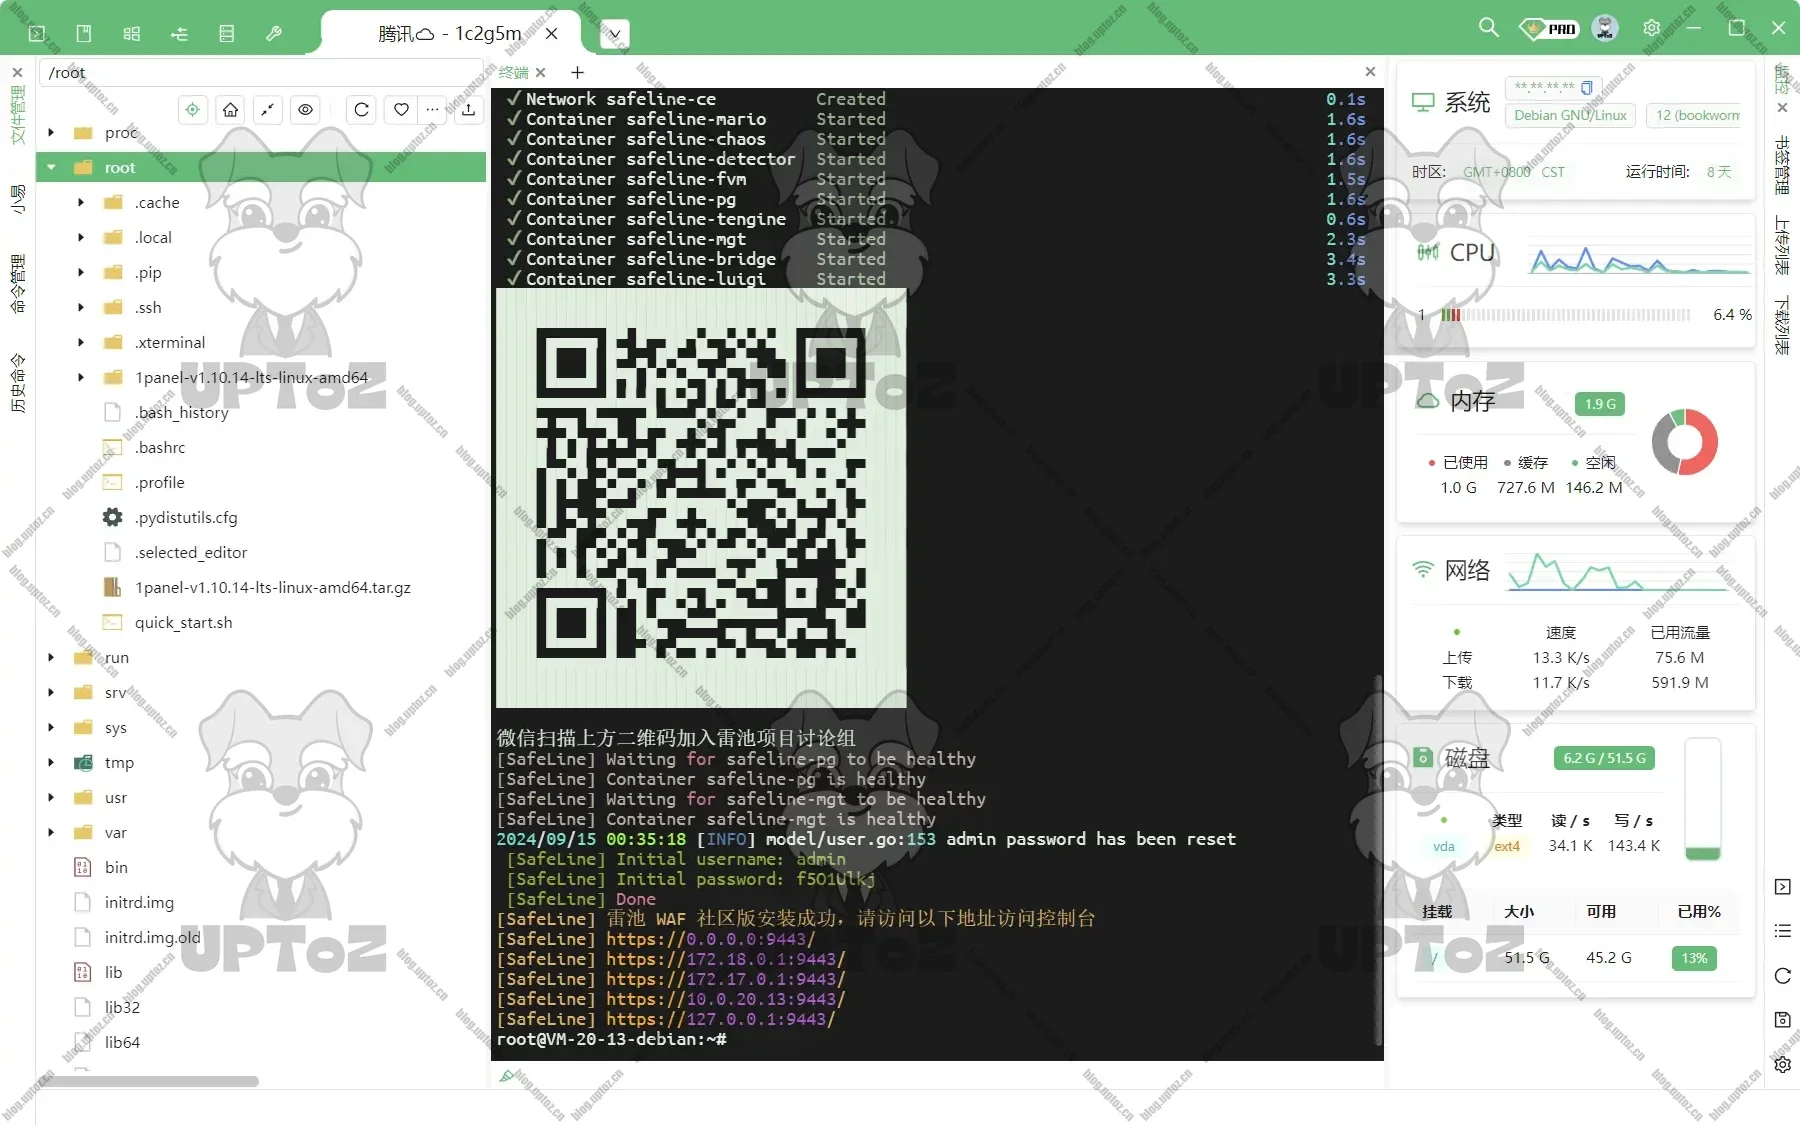
Task: Click the pen icon below the terminal
Action: (507, 1076)
